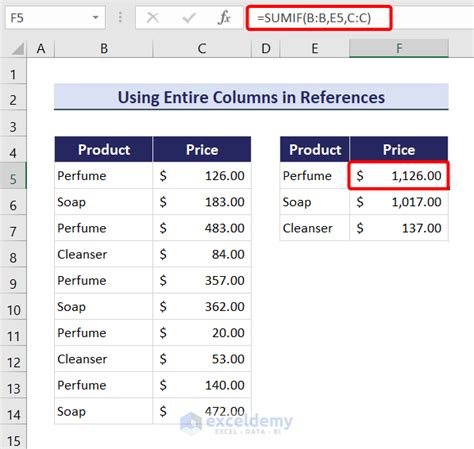Click the Enter checkmark formula icon

[x=189, y=18]
